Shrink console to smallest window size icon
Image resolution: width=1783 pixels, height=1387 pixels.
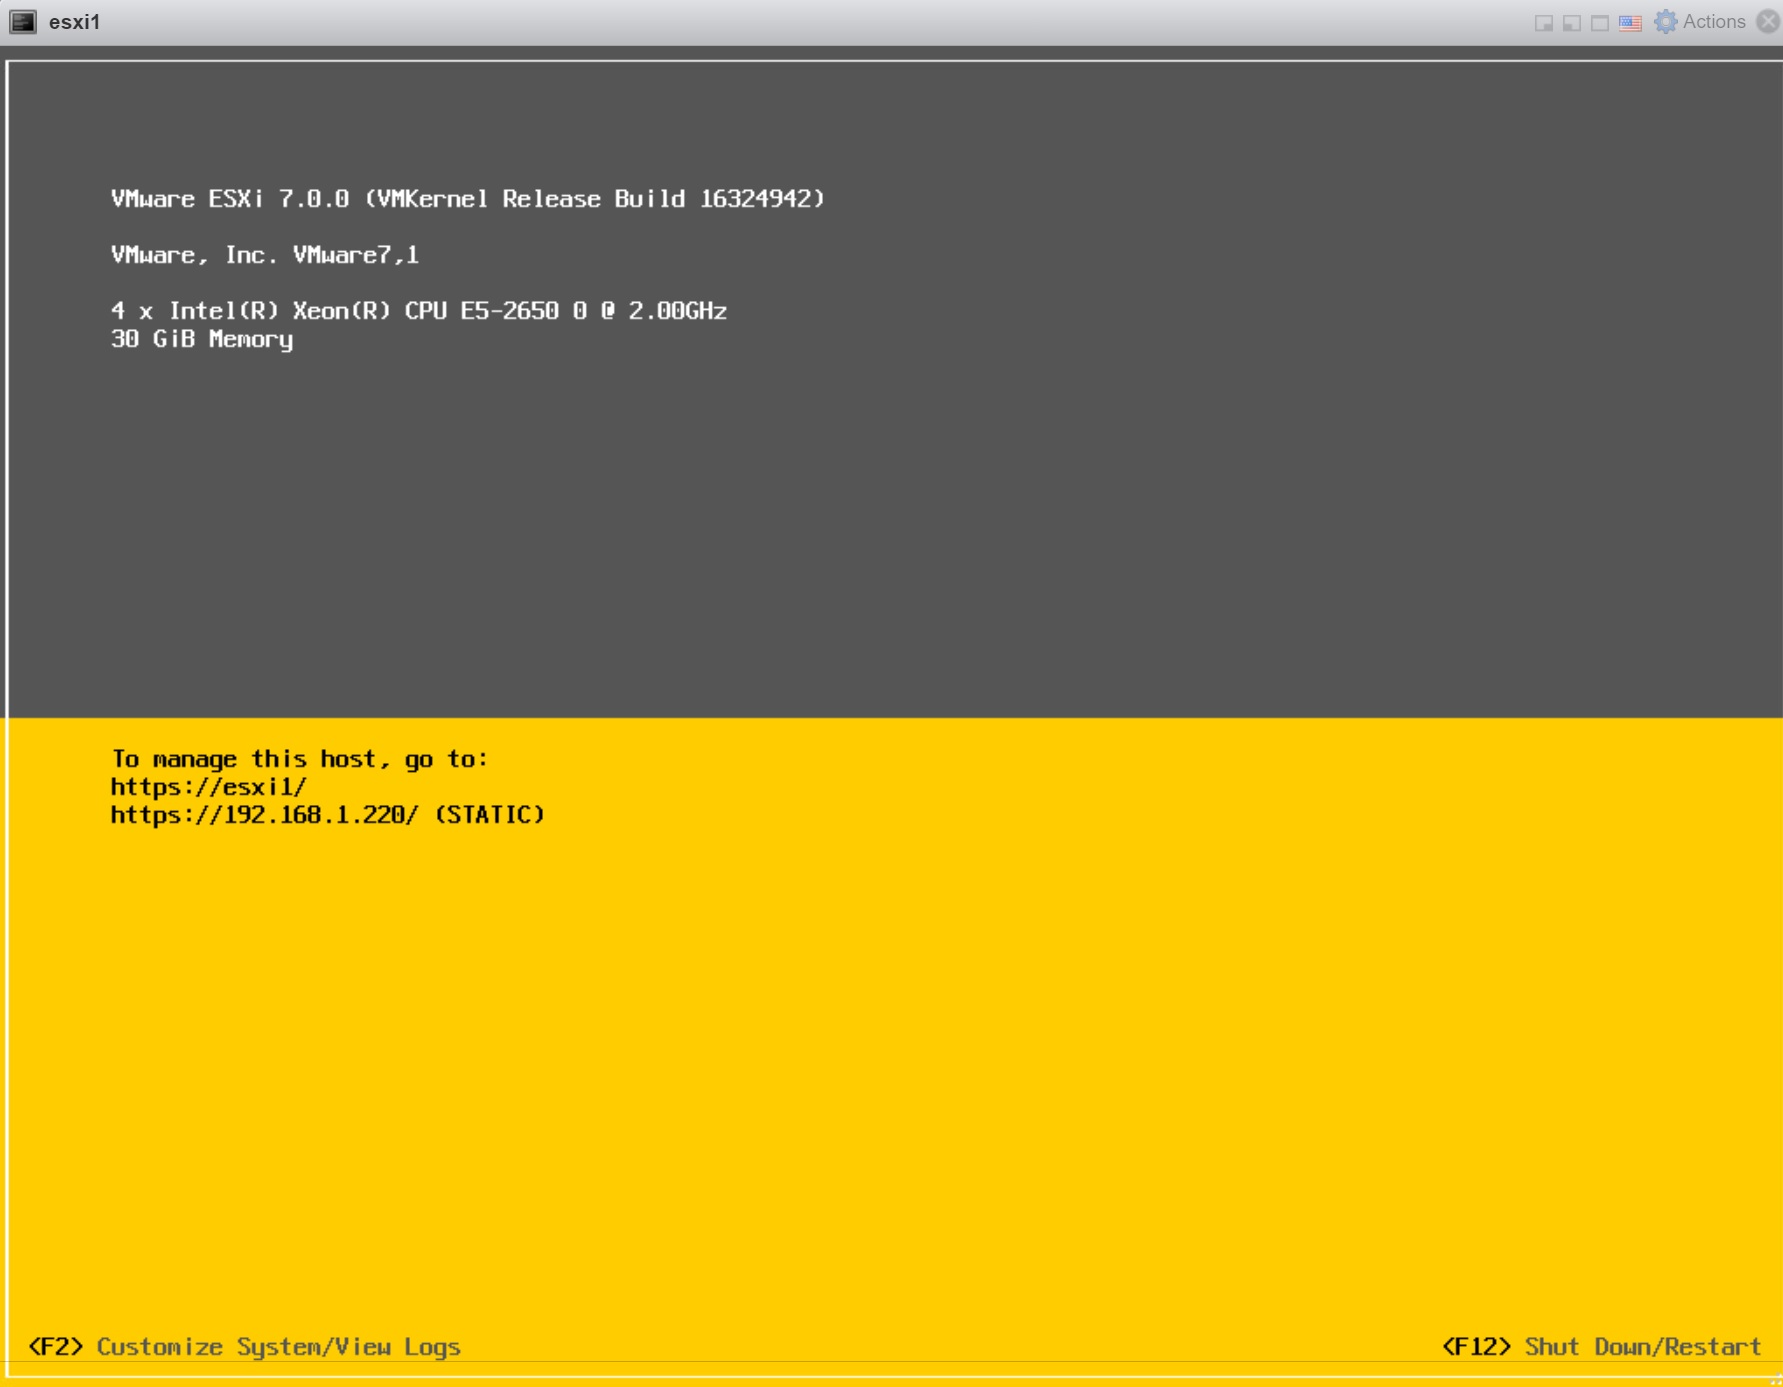[1543, 23]
